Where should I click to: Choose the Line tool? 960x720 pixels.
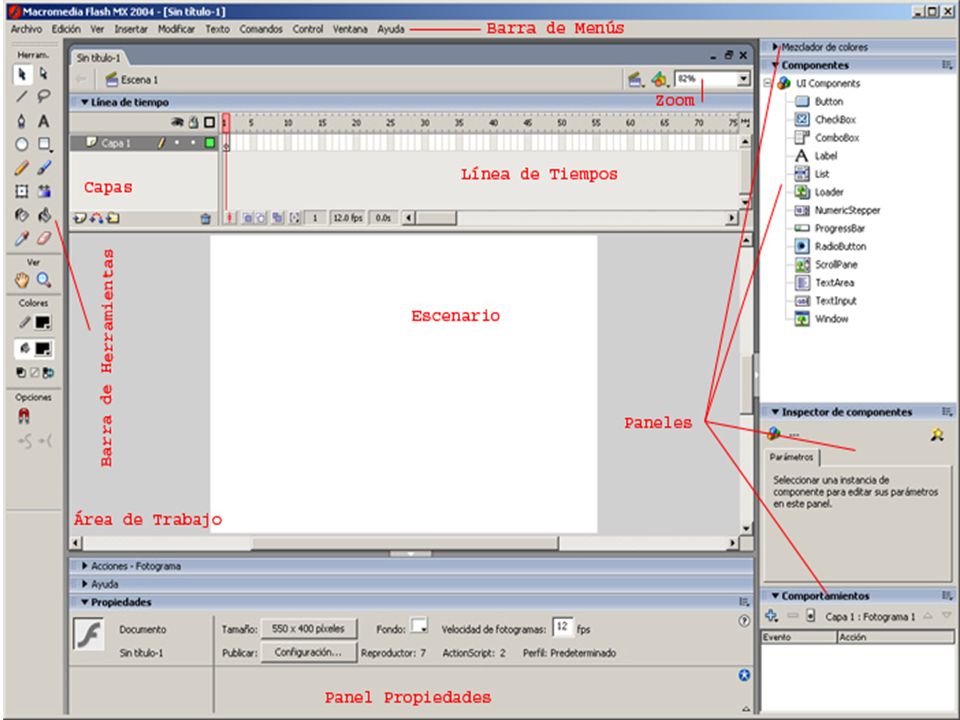click(x=22, y=97)
